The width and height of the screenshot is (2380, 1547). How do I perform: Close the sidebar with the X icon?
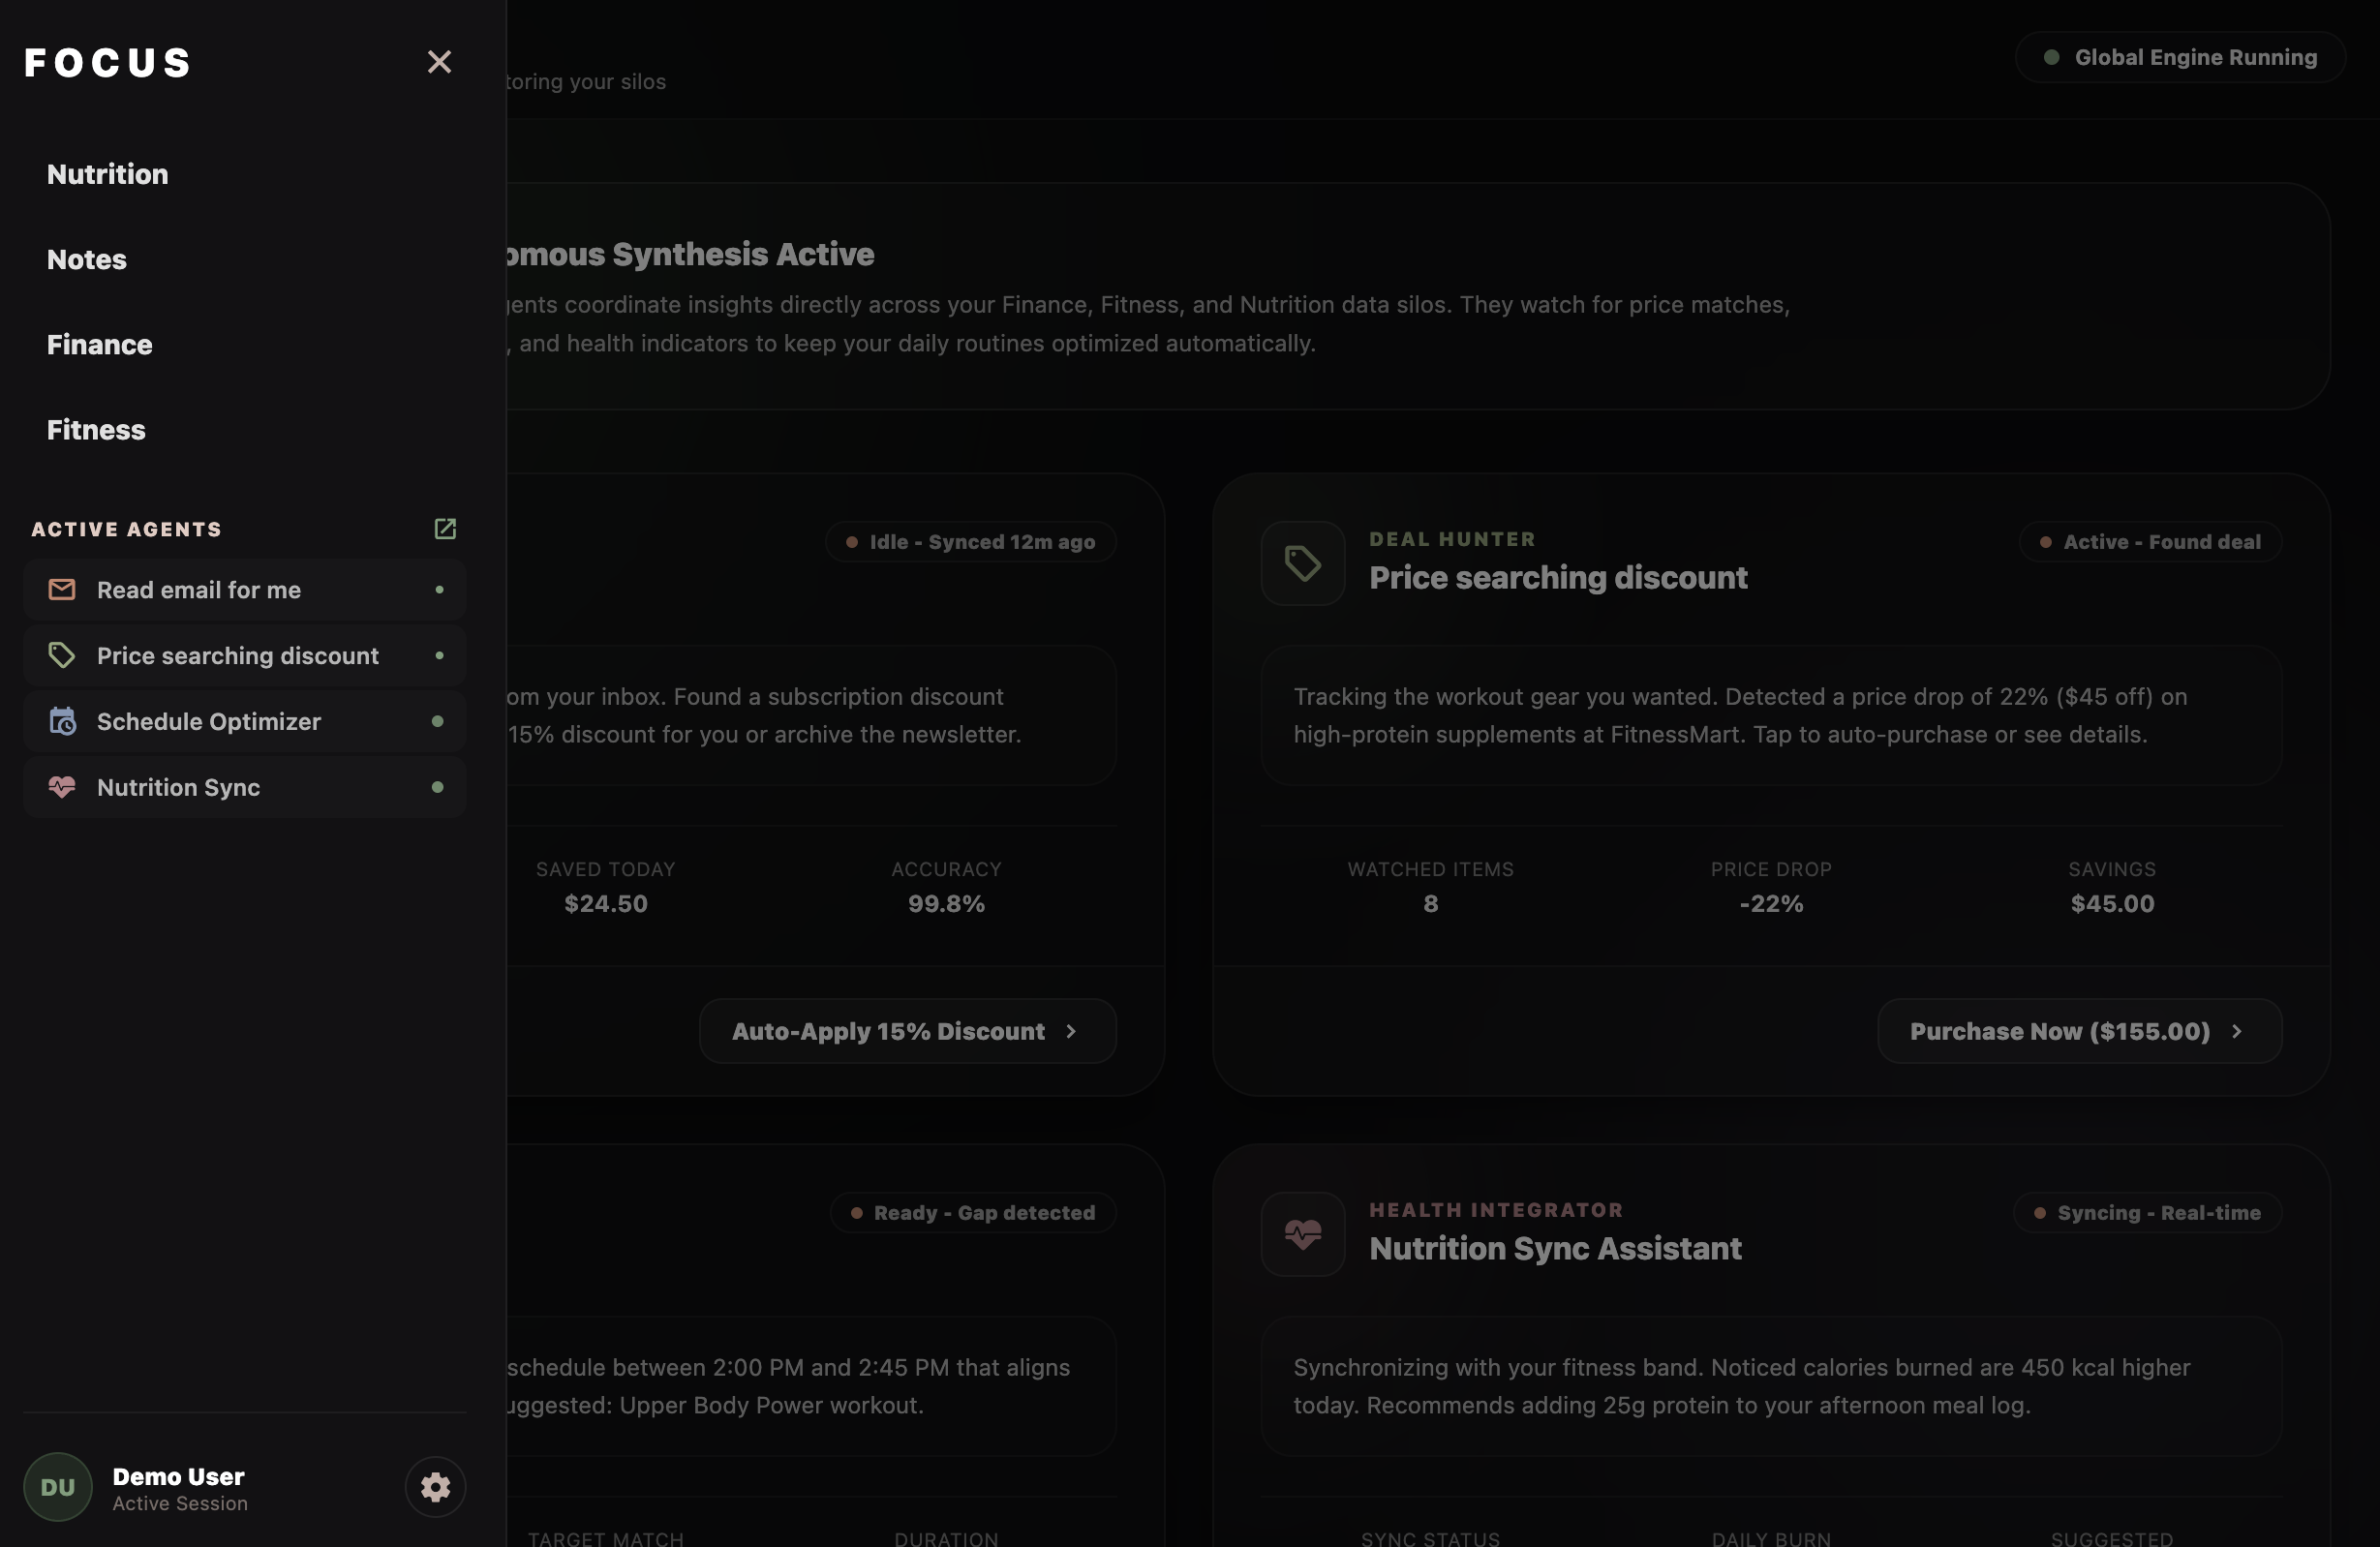click(439, 62)
